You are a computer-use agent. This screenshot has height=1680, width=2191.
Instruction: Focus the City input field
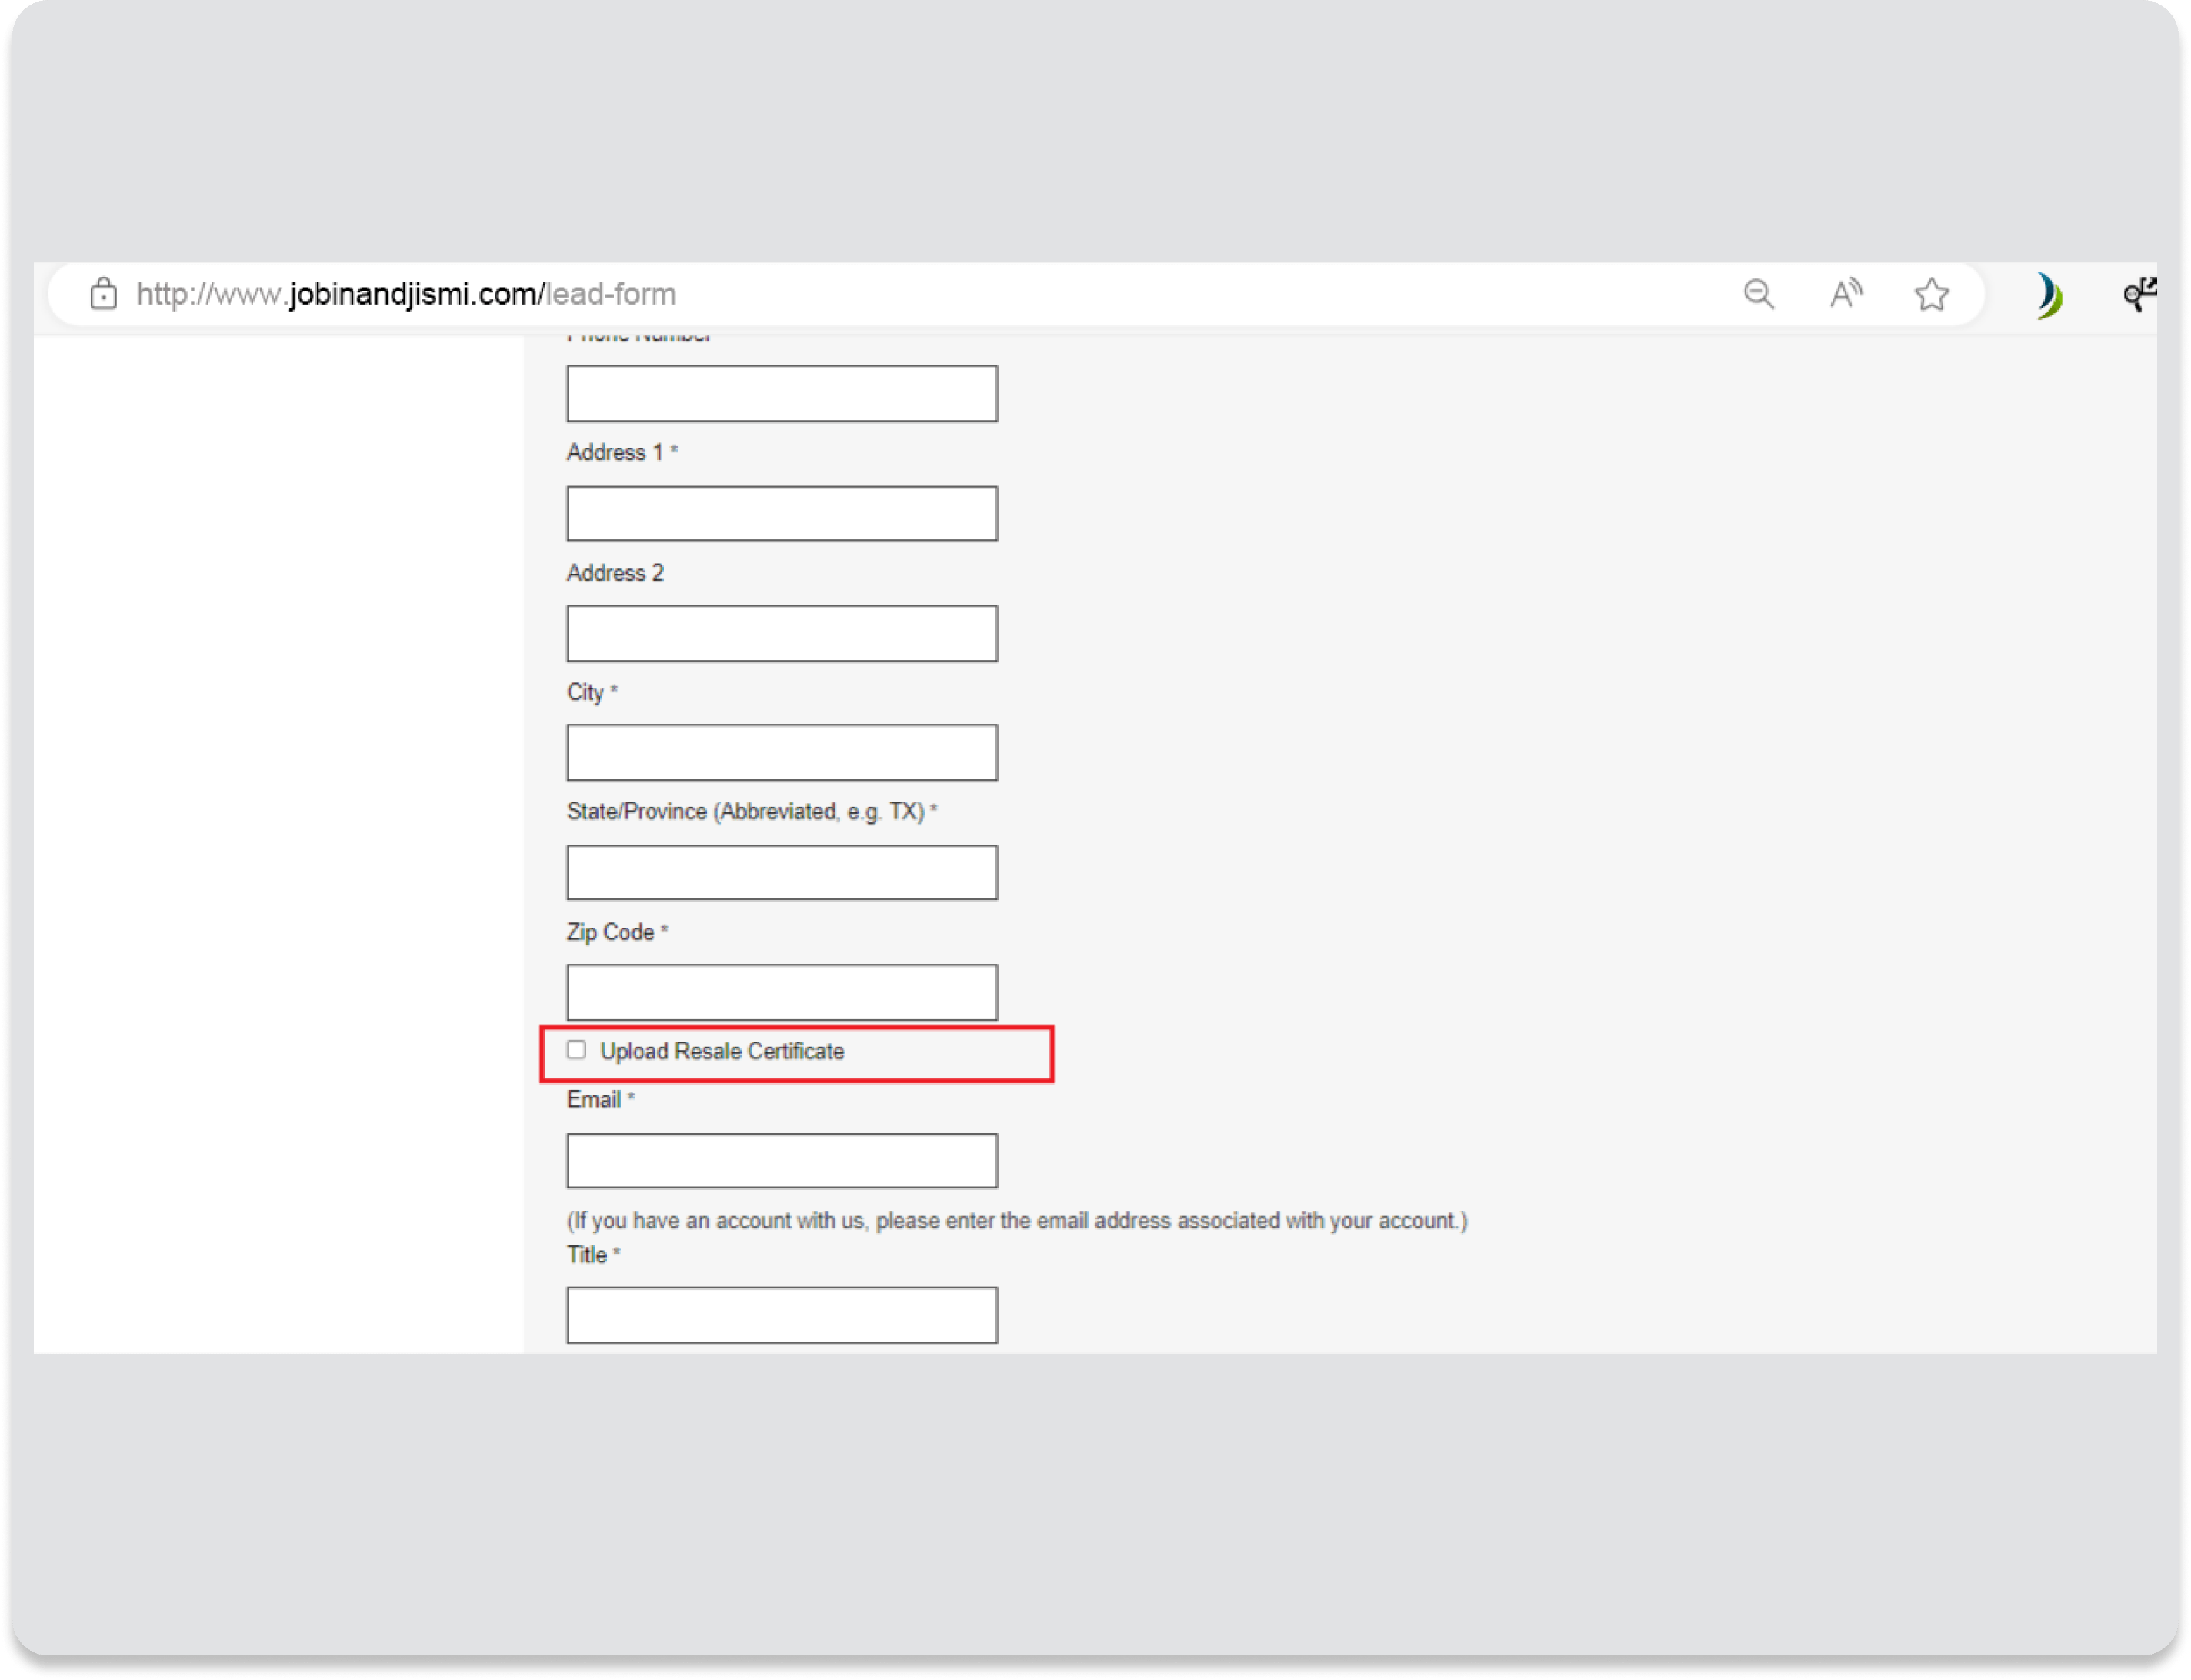[781, 752]
